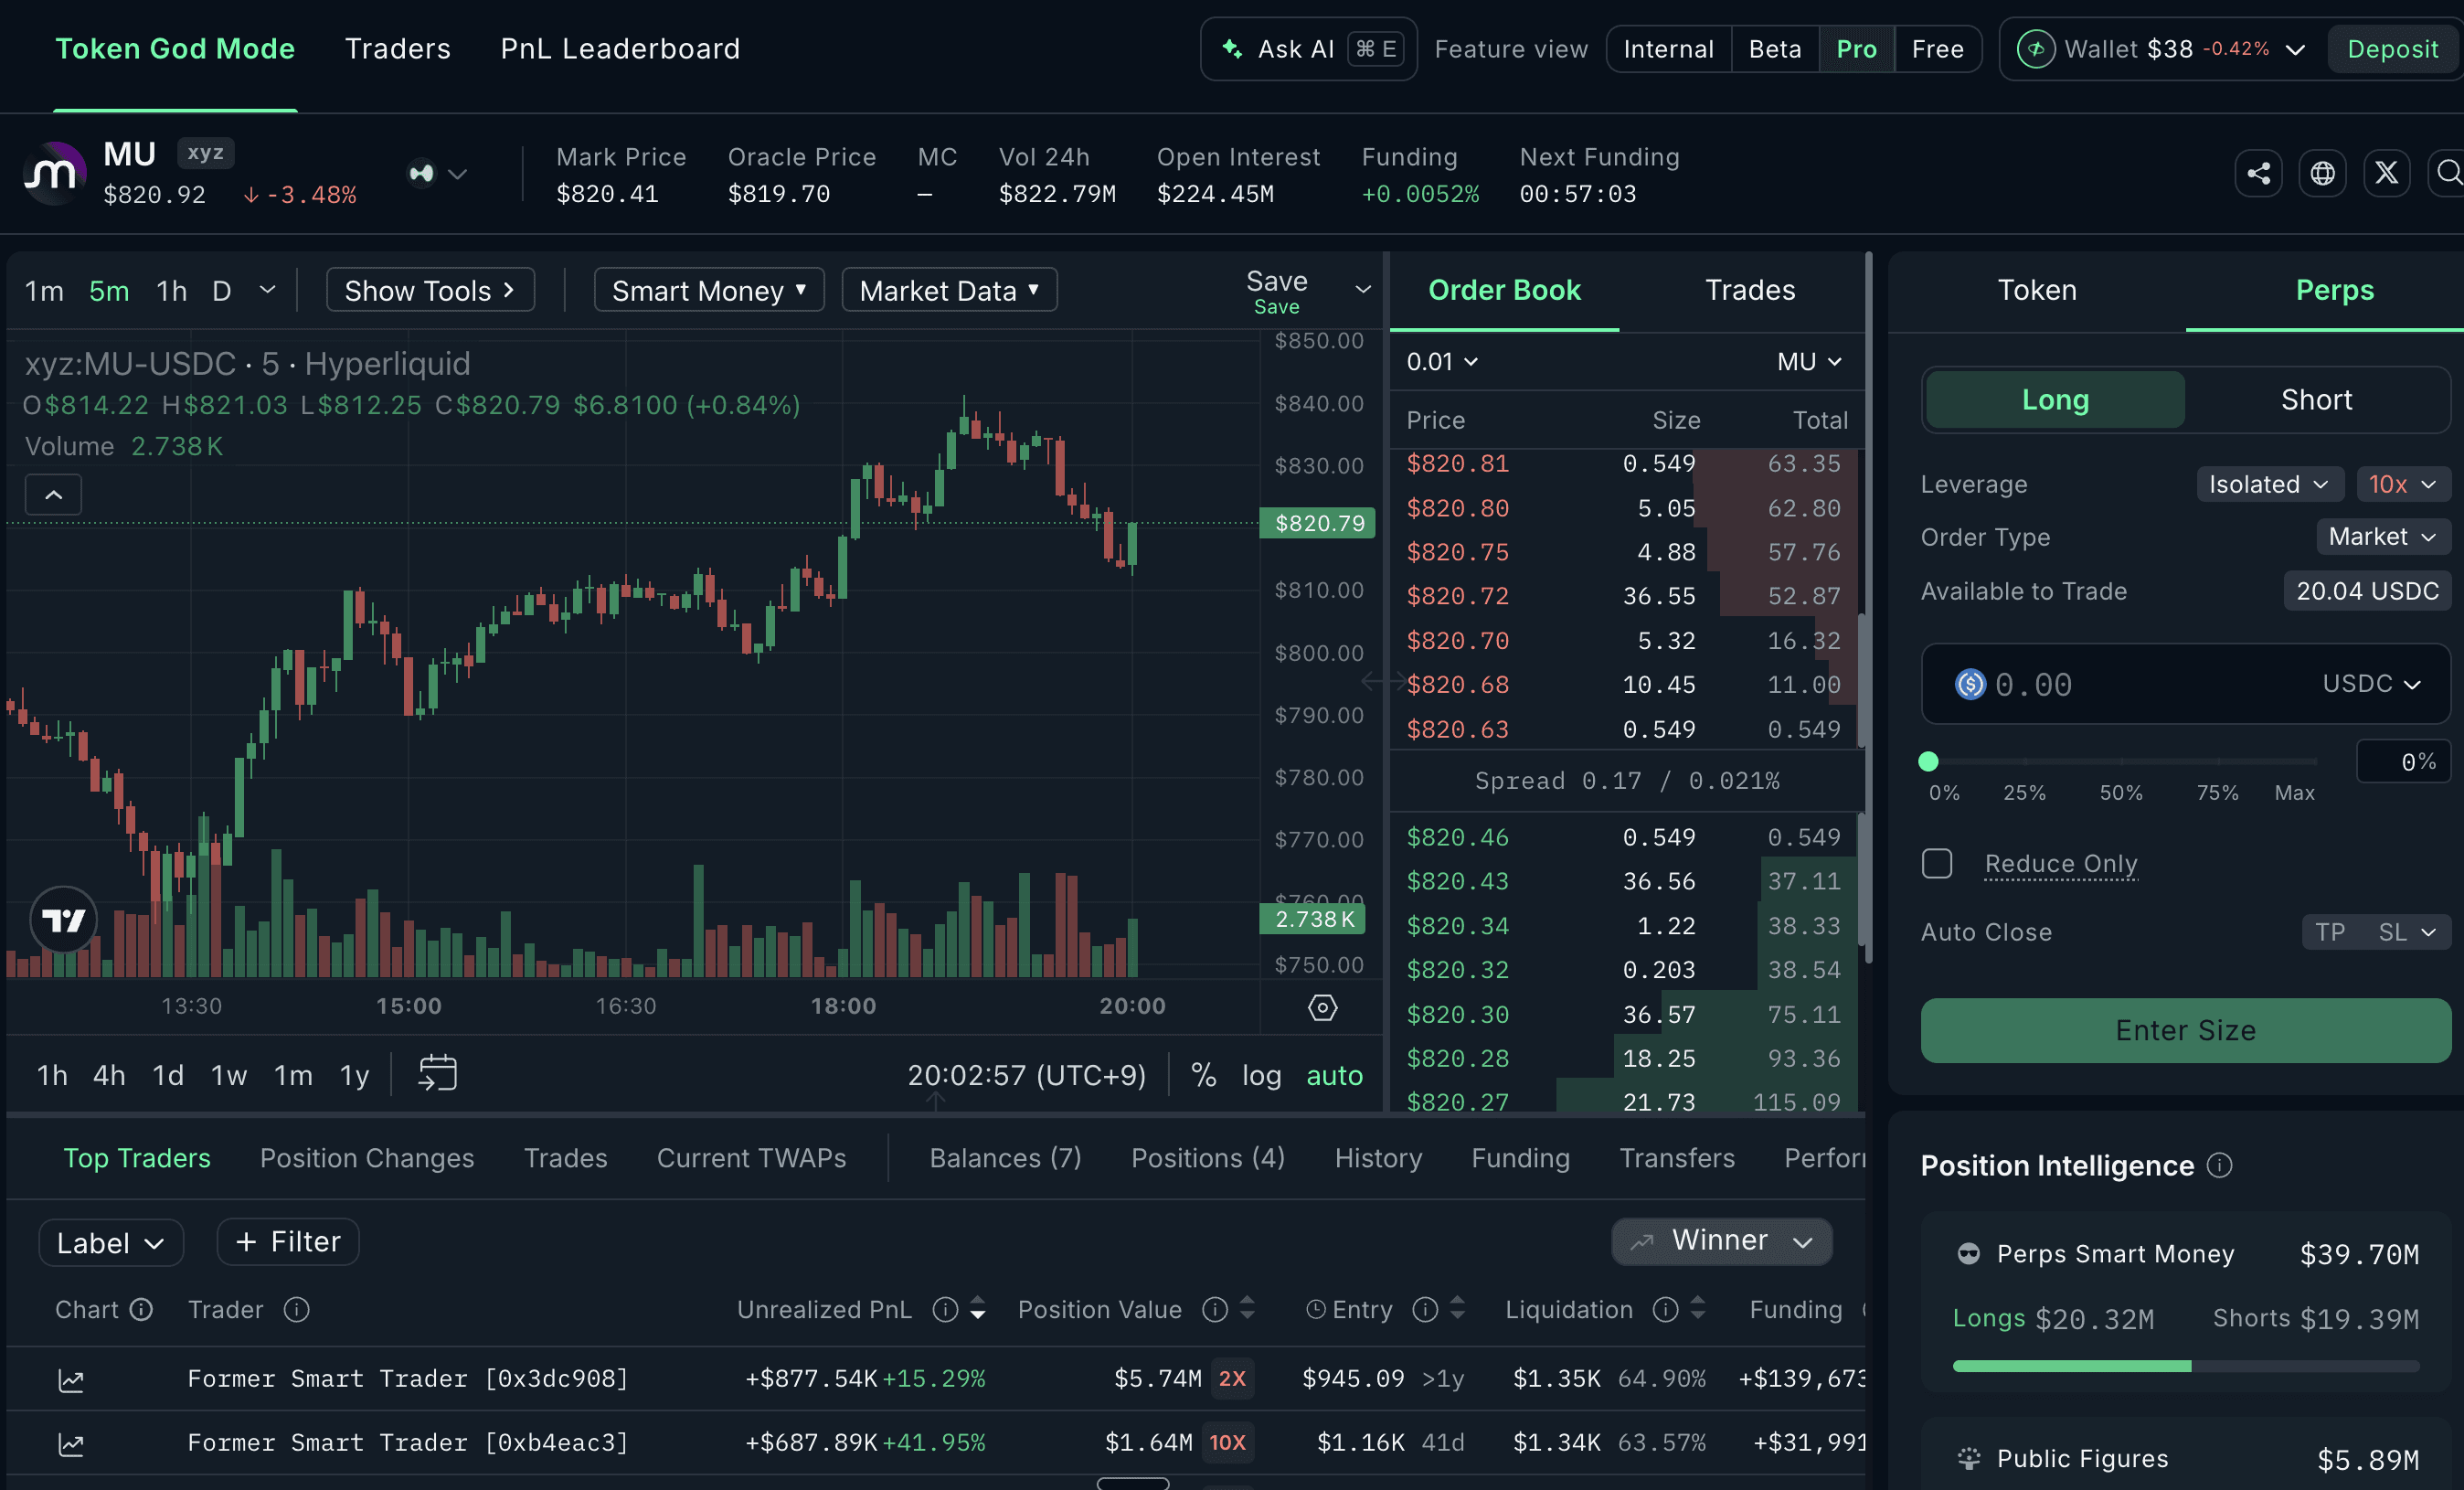This screenshot has width=2464, height=1490.
Task: Open the Market order type dropdown
Action: click(x=2382, y=537)
